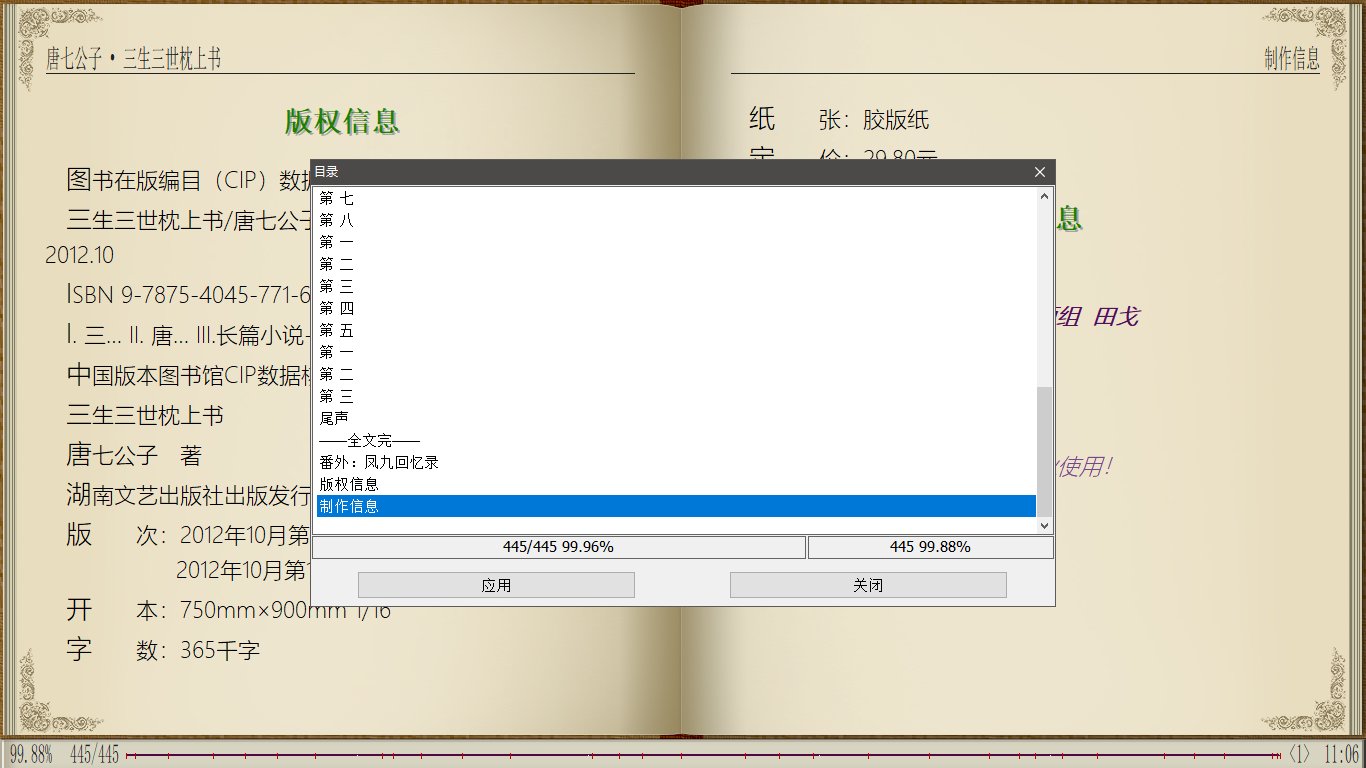
Task: Click the scroll-up arrow in the chapter list
Action: point(1043,196)
